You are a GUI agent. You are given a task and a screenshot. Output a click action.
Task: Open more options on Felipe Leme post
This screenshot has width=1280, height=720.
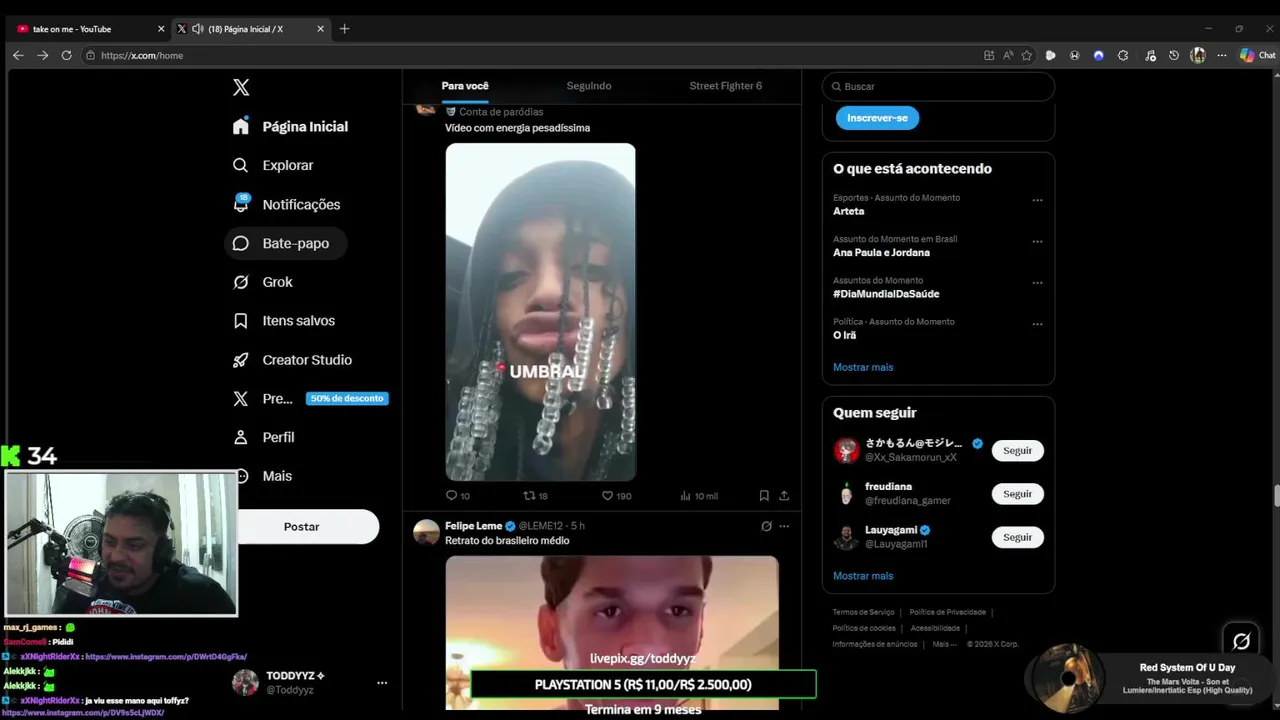click(784, 526)
